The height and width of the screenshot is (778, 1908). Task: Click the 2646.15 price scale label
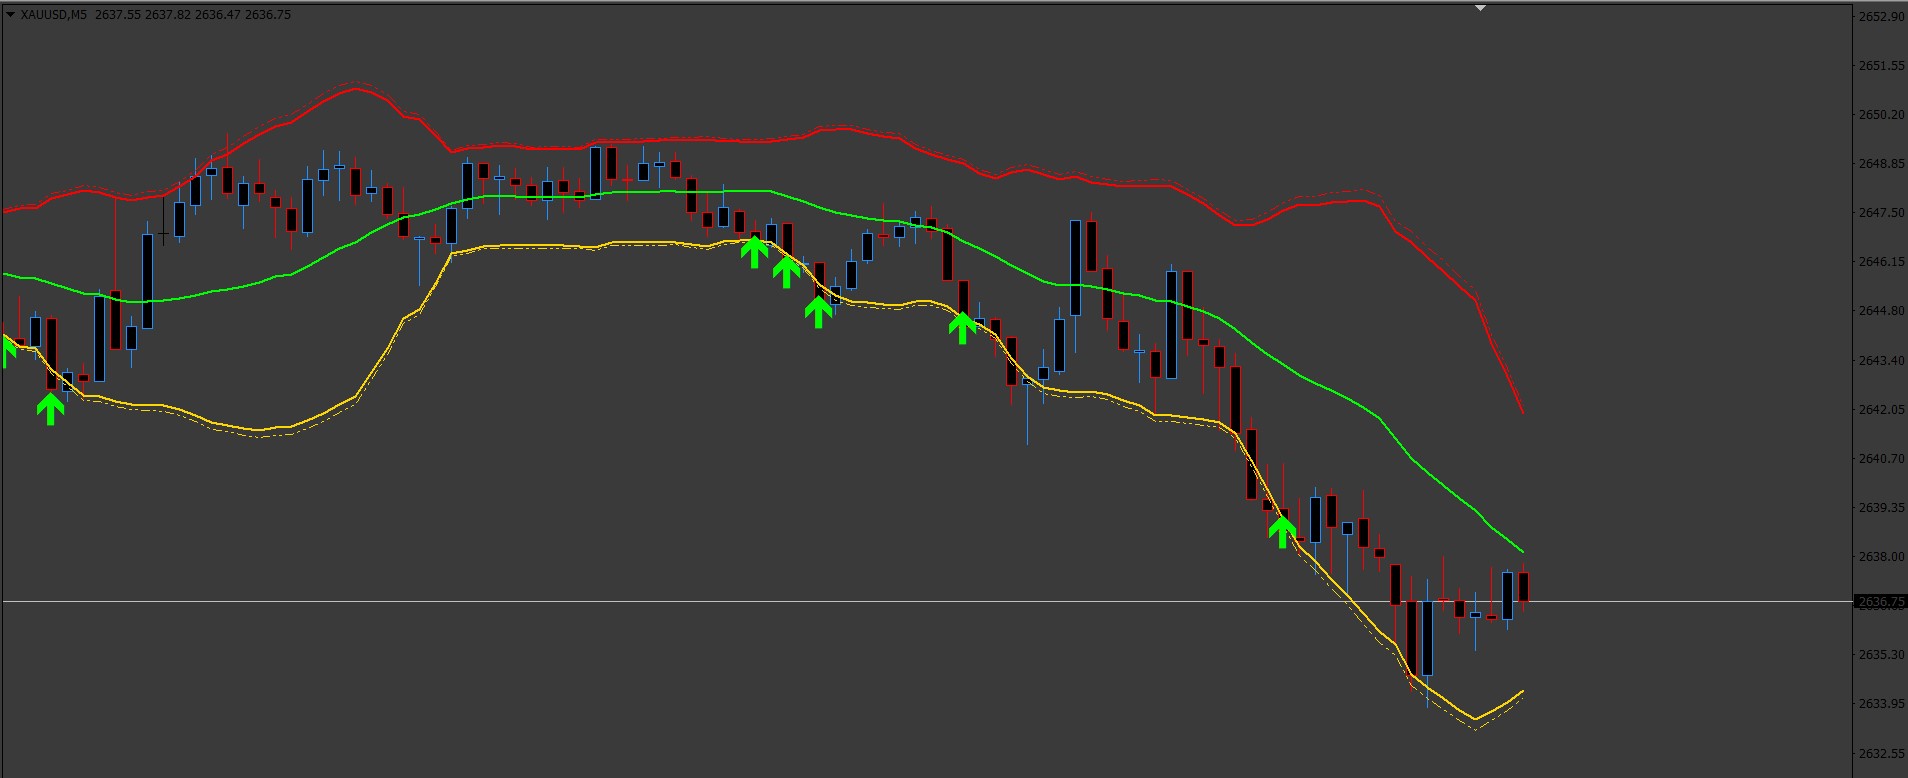coord(1881,262)
